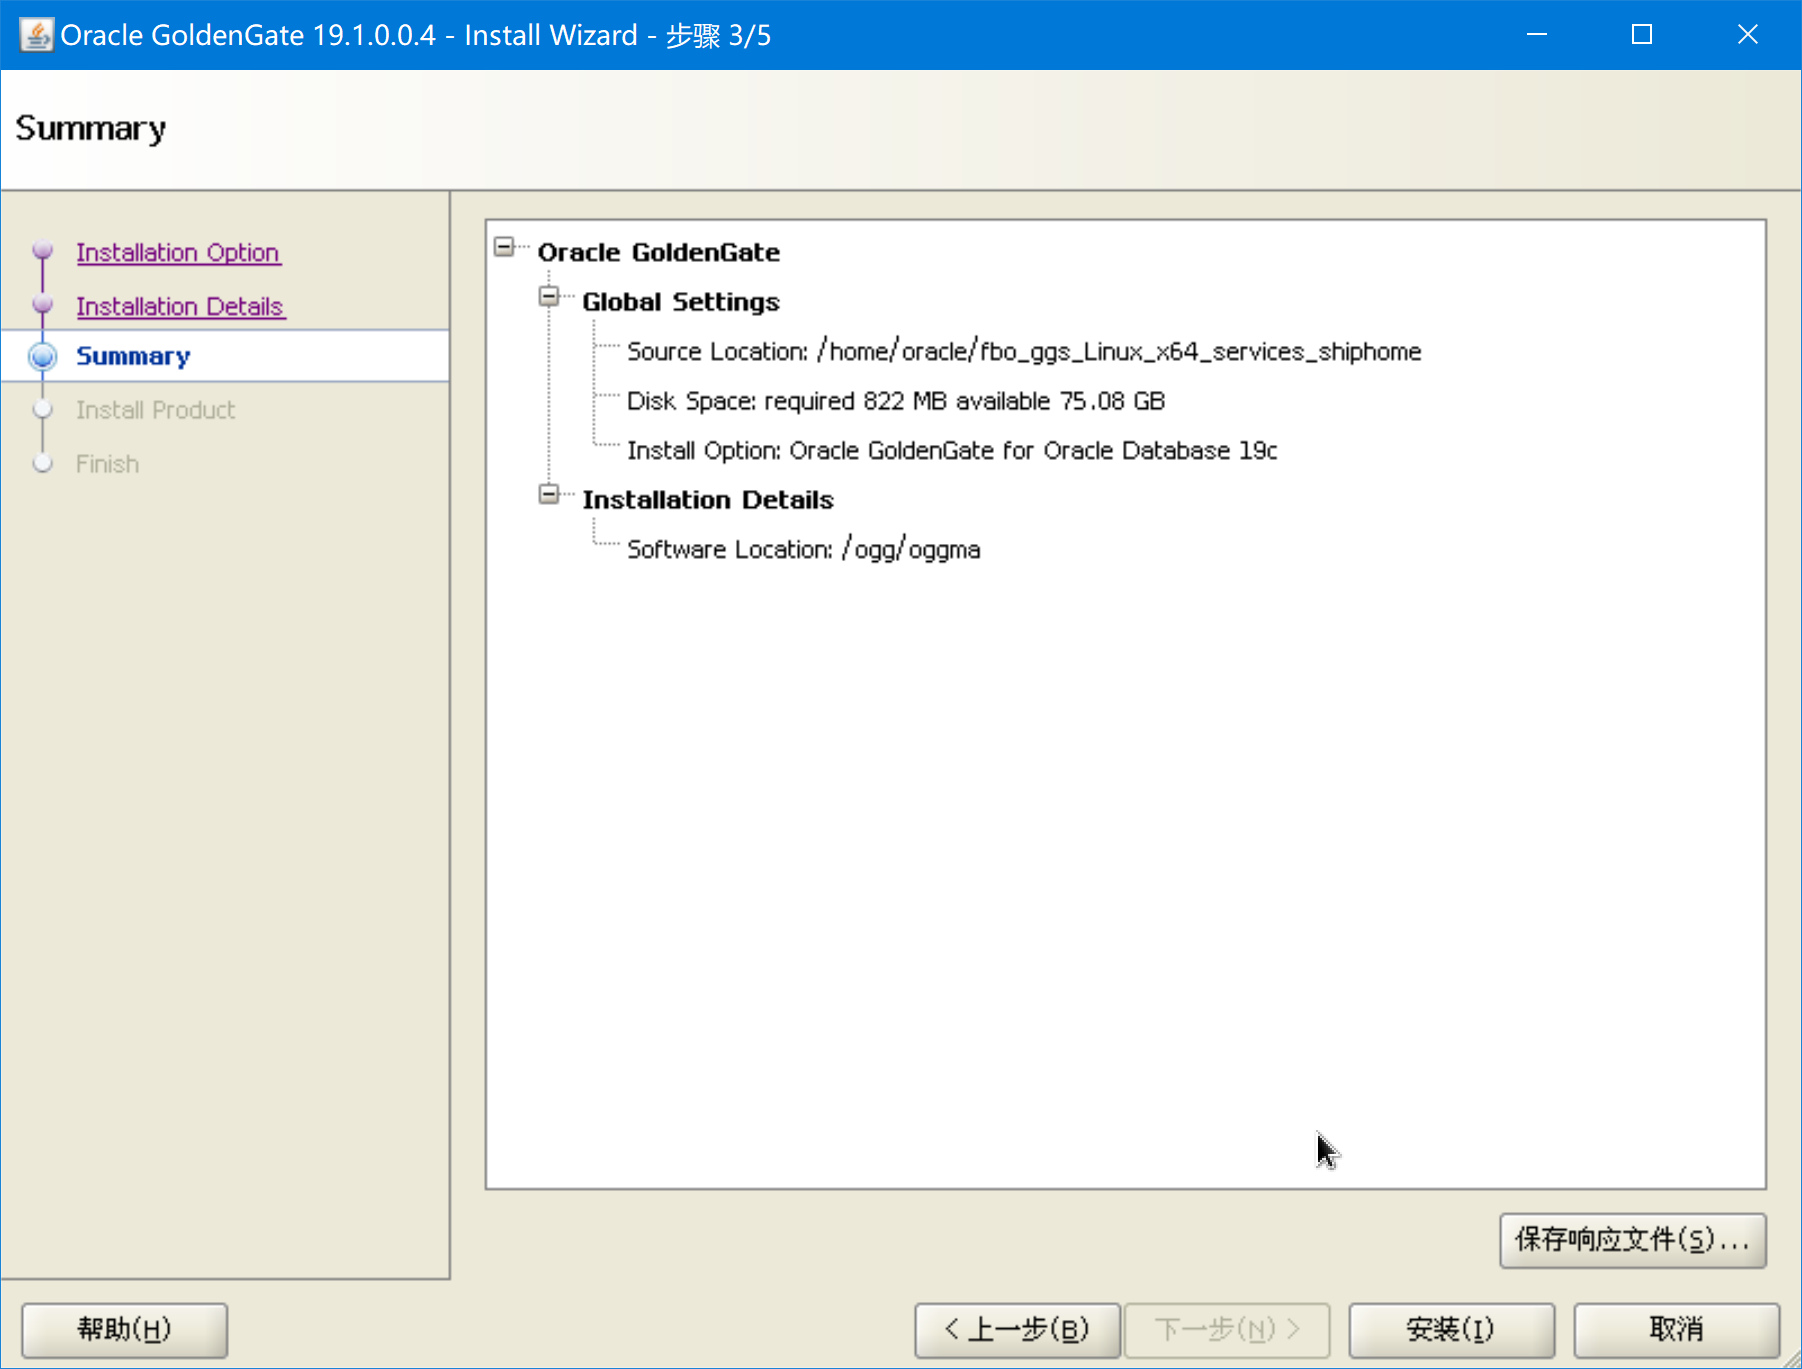Start installation with 安装(I) button

click(x=1452, y=1330)
